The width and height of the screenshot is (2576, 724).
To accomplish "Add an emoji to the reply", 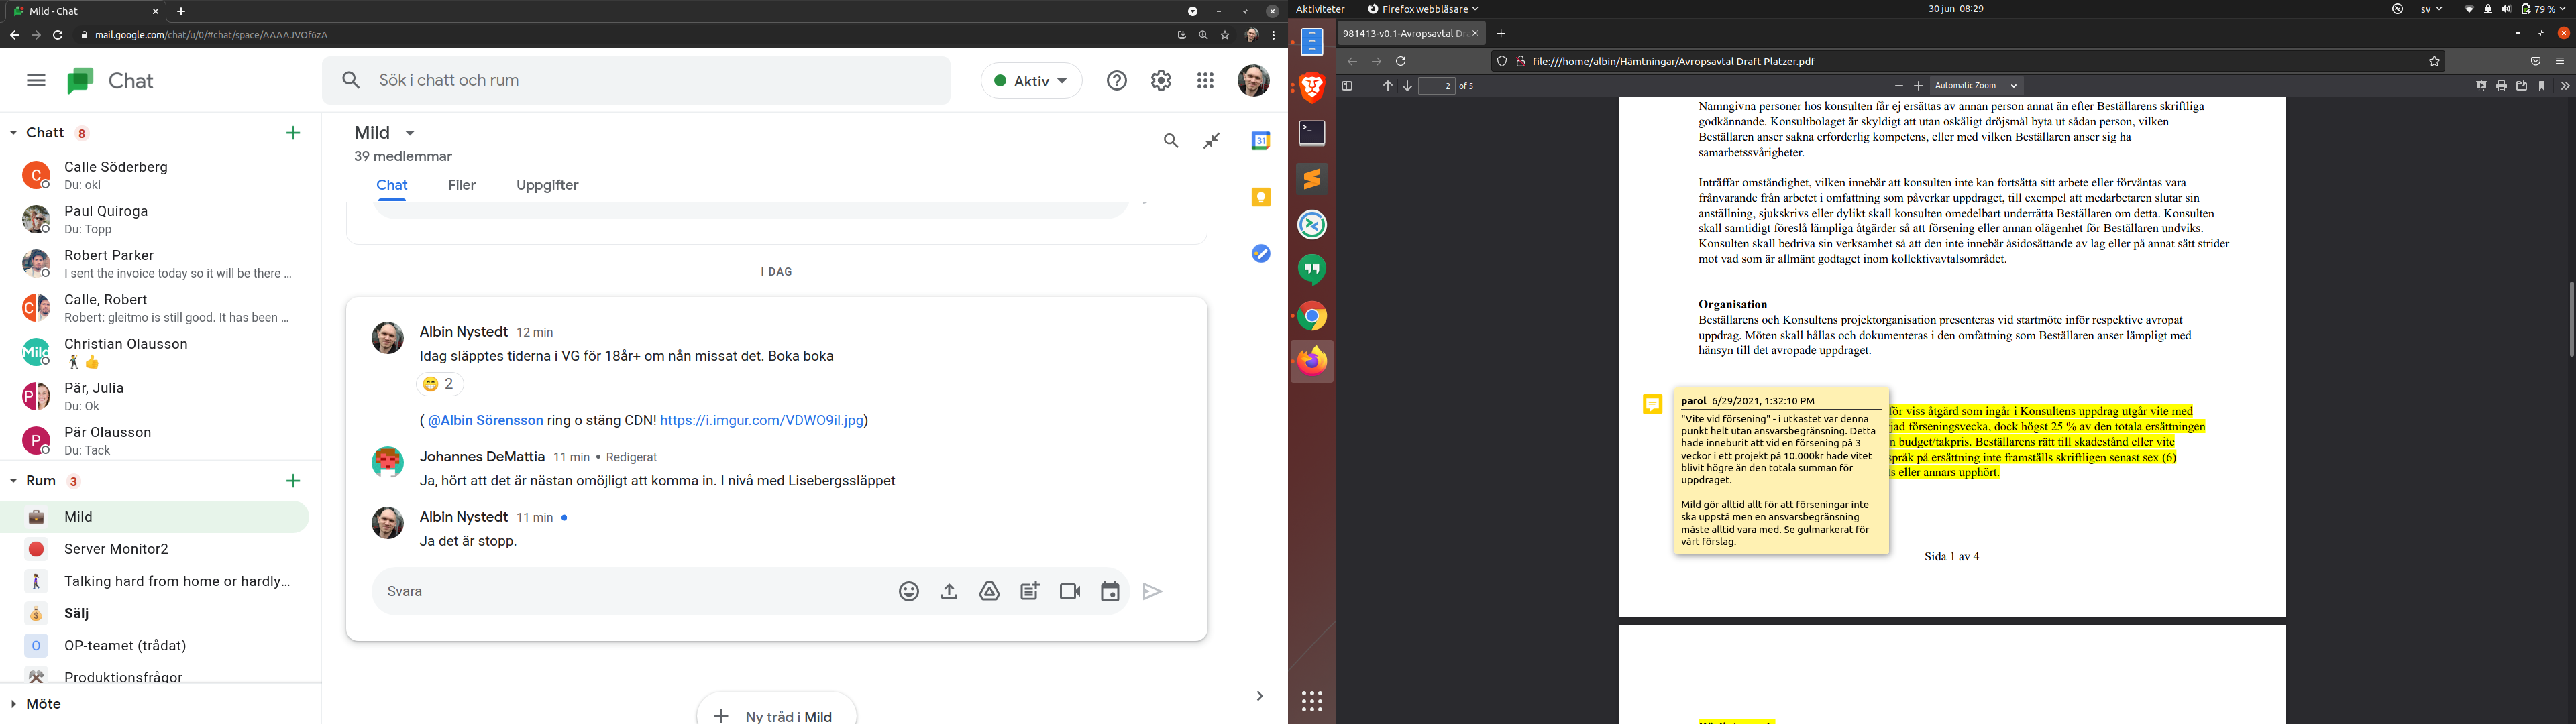I will coord(909,592).
